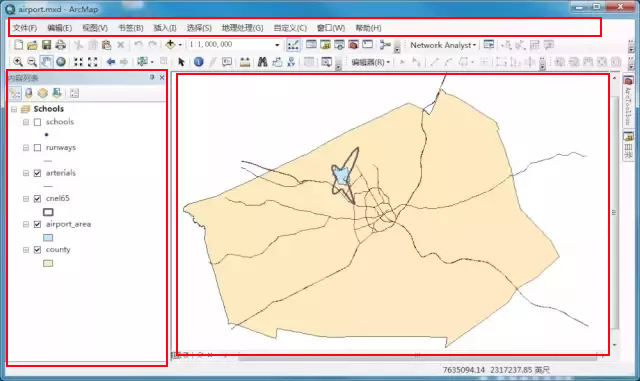Choose the Select Elements arrow tool
Image resolution: width=640 pixels, height=381 pixels.
click(x=181, y=62)
